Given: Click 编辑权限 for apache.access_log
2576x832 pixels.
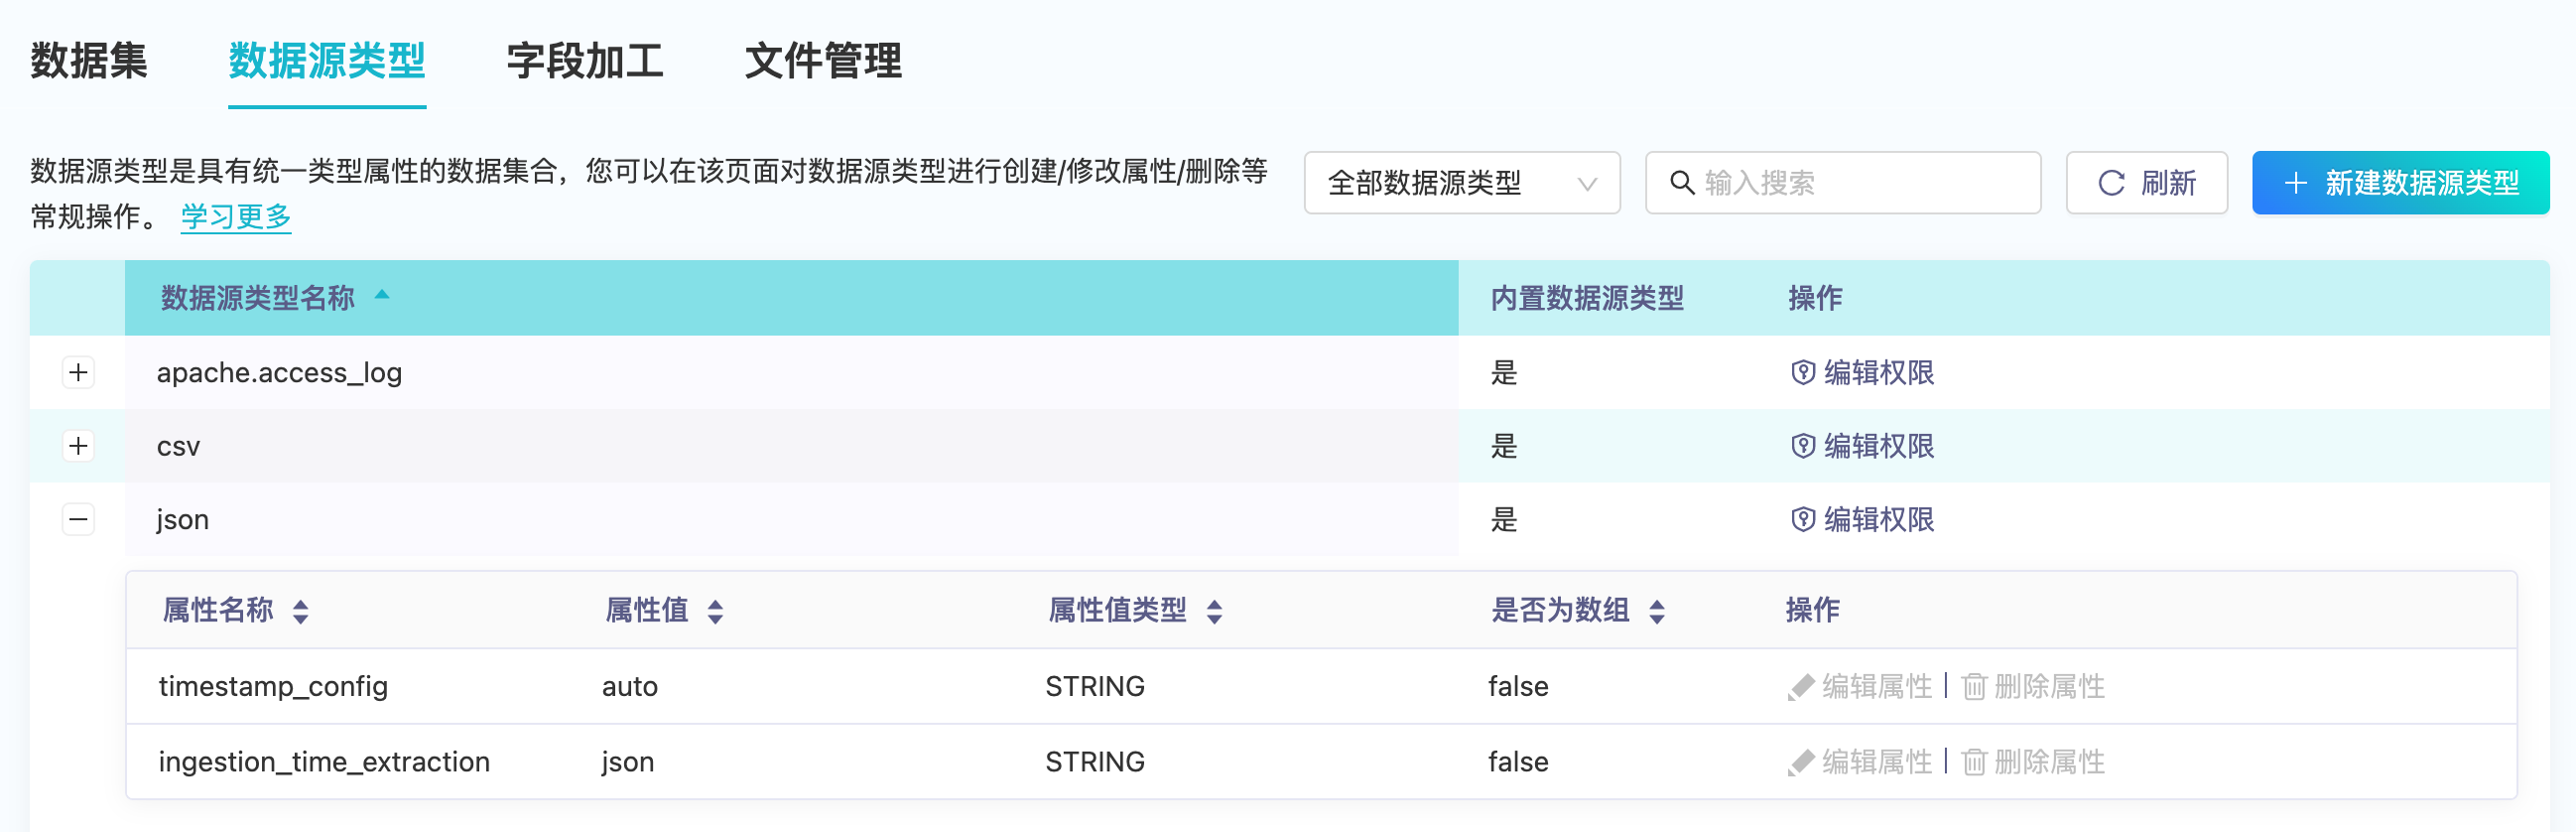Looking at the screenshot, I should [x=1862, y=372].
